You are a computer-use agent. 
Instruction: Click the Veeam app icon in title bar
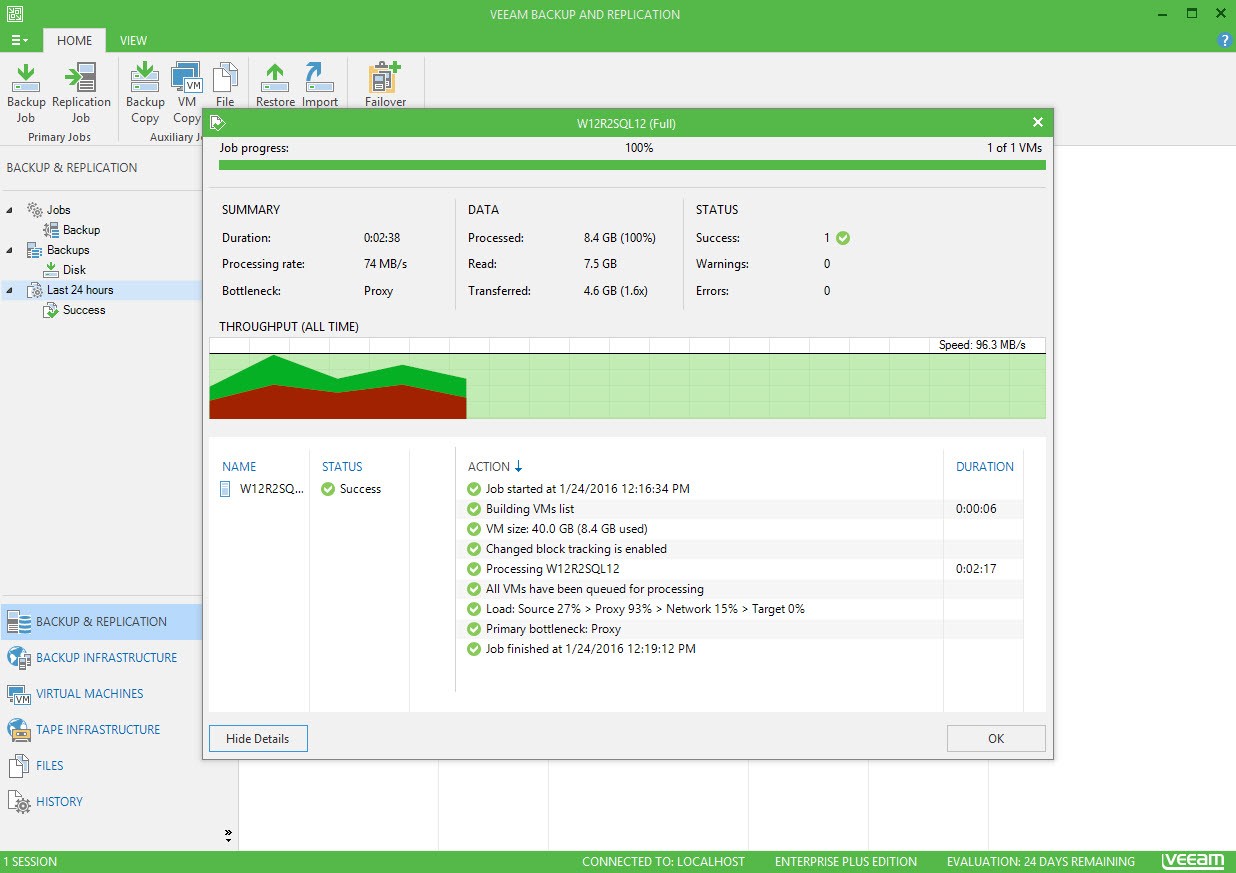pos(14,14)
